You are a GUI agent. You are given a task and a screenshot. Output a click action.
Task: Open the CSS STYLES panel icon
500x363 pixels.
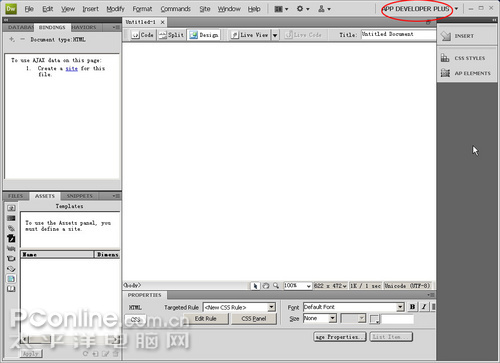coord(445,58)
